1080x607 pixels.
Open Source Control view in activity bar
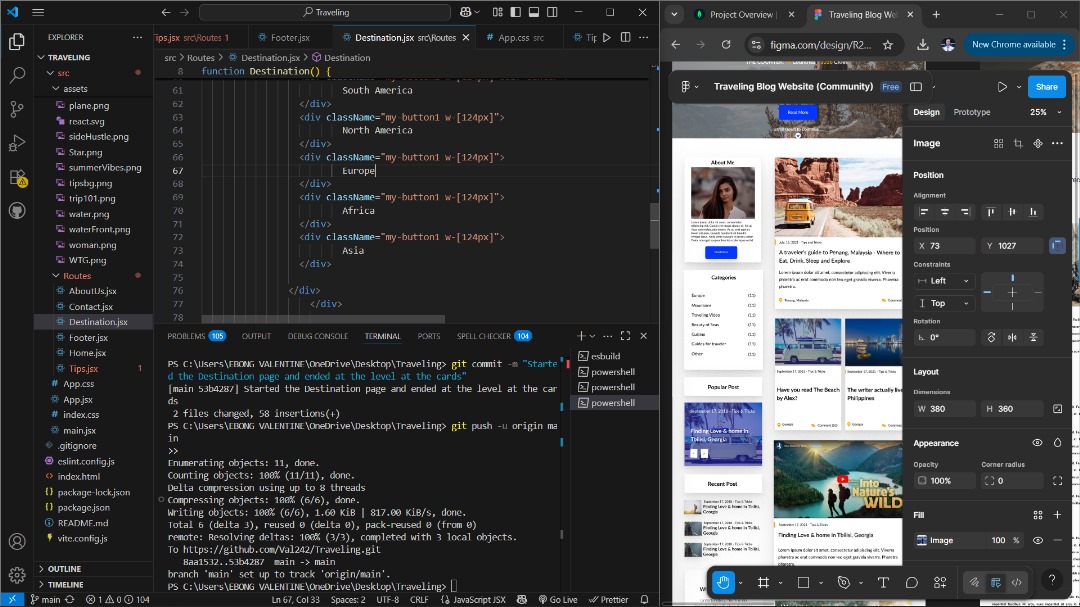point(17,109)
